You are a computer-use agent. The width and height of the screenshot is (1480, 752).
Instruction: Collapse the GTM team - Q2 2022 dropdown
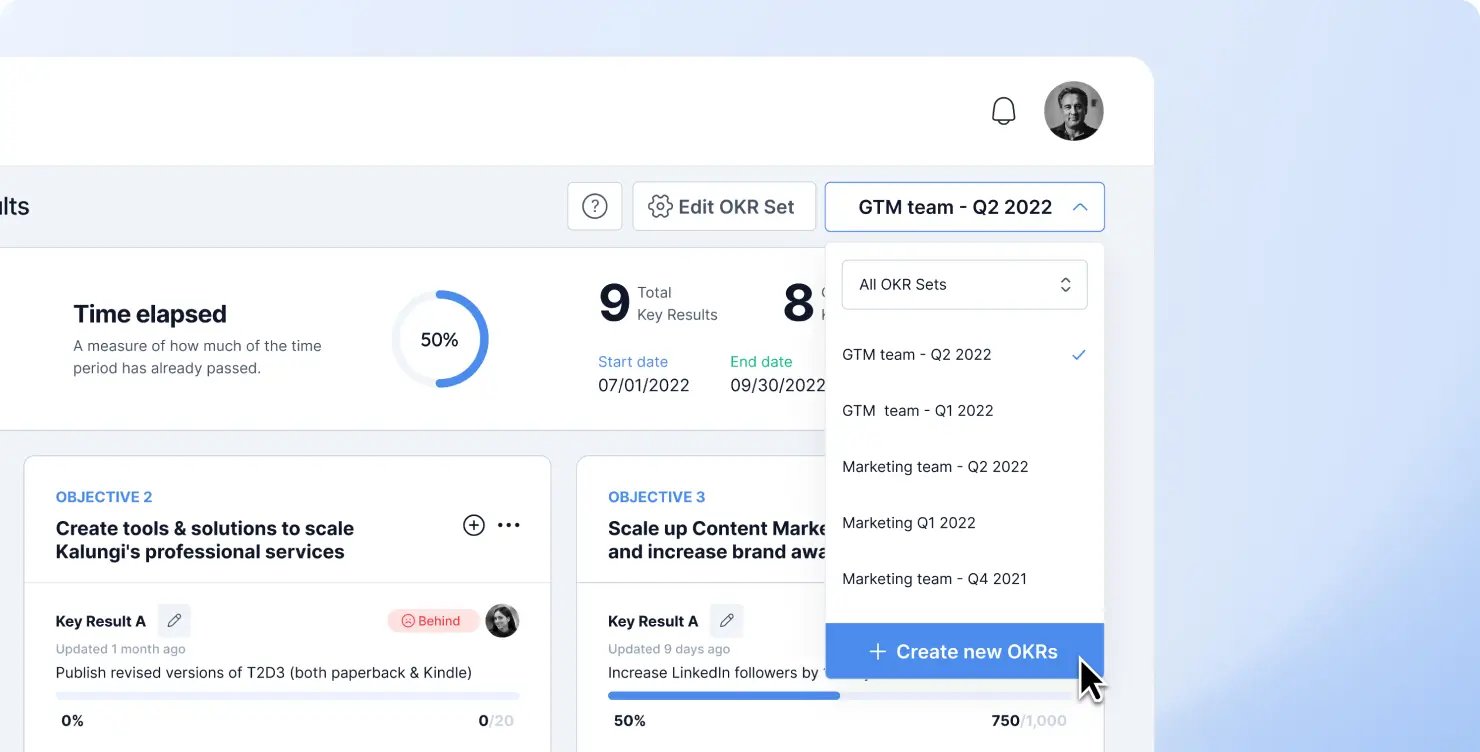1079,207
